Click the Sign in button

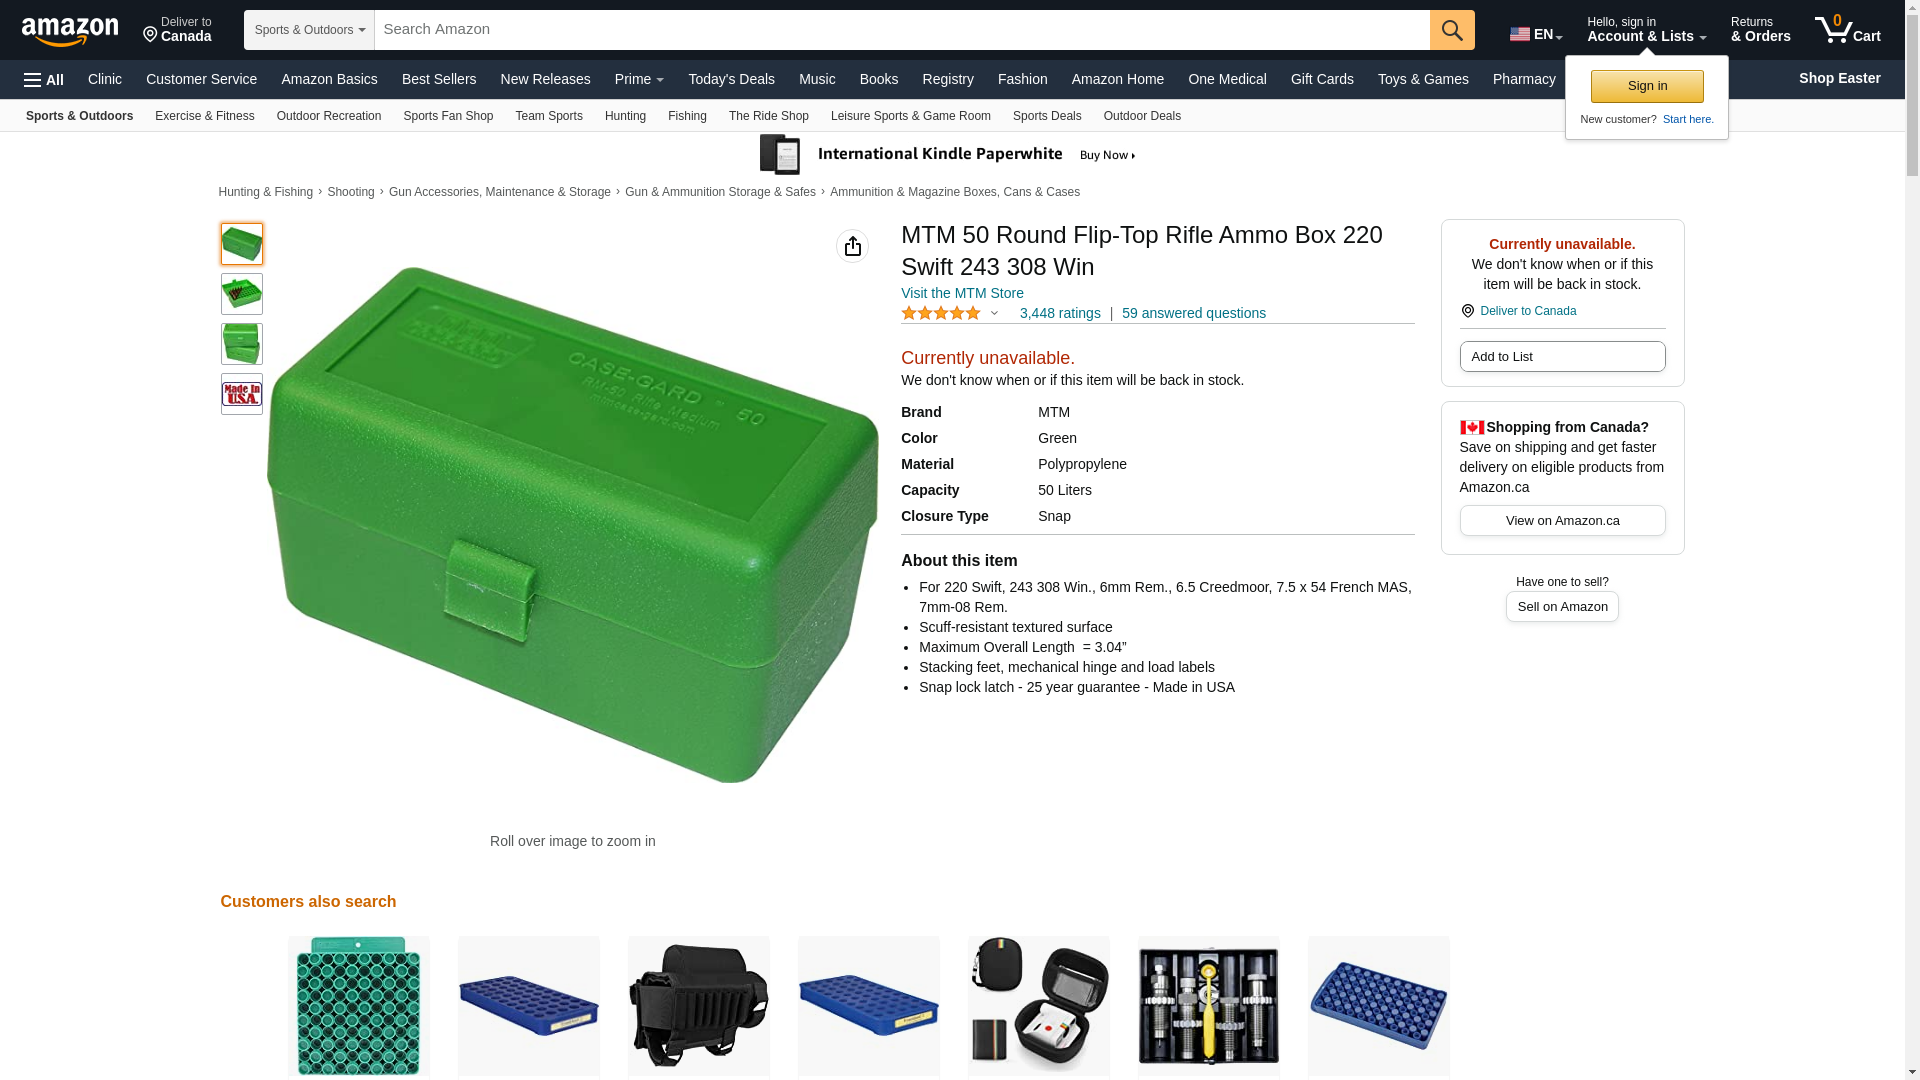click(1647, 86)
